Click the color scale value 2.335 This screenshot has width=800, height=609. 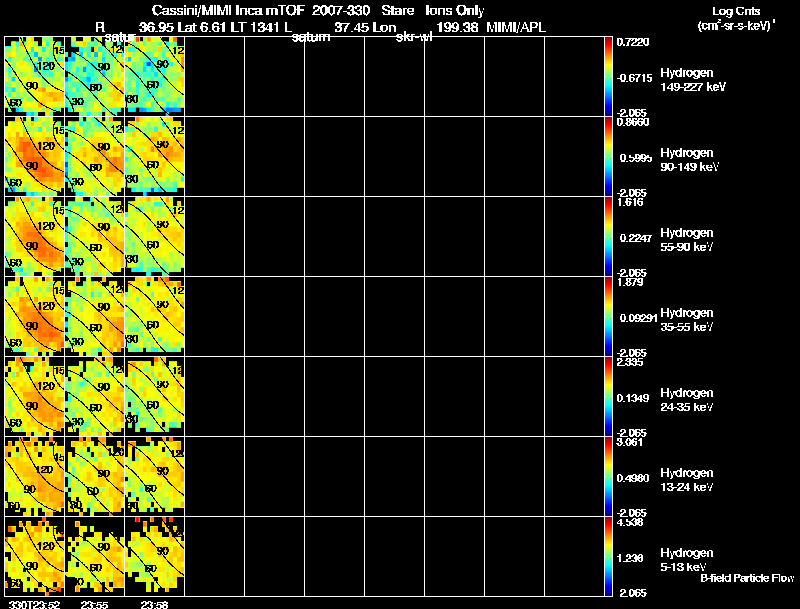pos(630,363)
